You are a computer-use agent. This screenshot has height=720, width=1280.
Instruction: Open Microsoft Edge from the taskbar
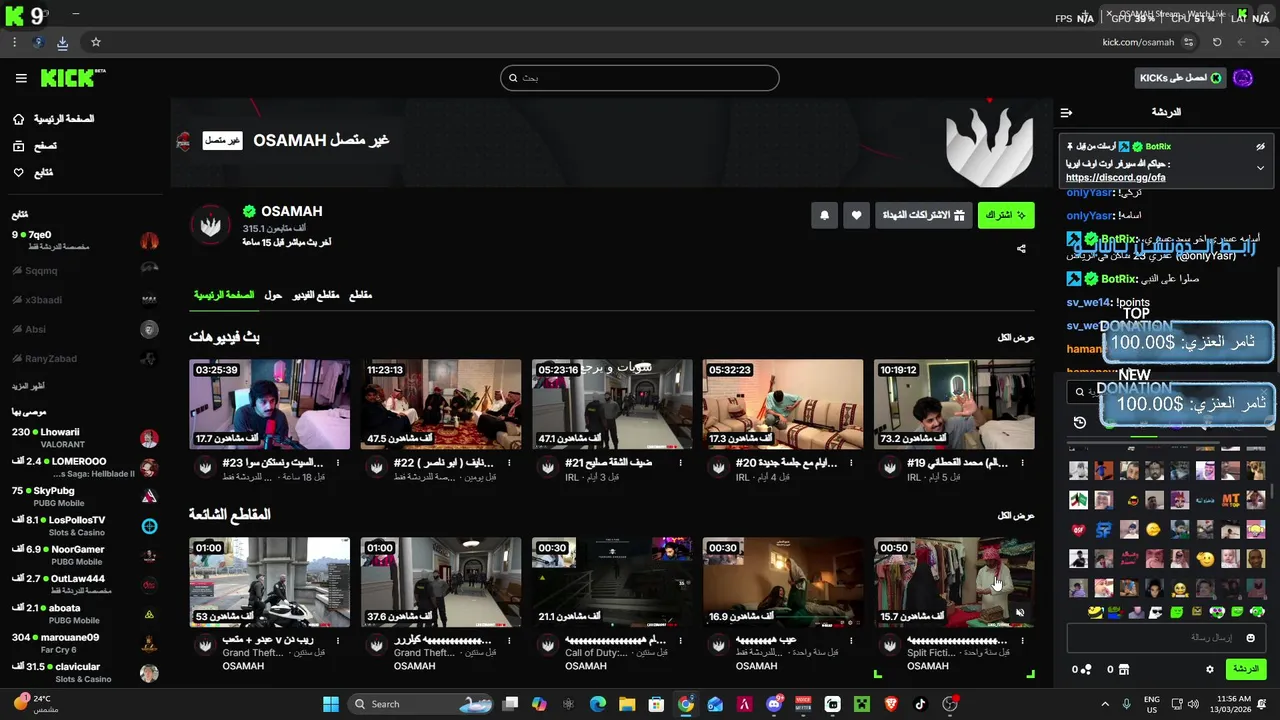[x=597, y=704]
